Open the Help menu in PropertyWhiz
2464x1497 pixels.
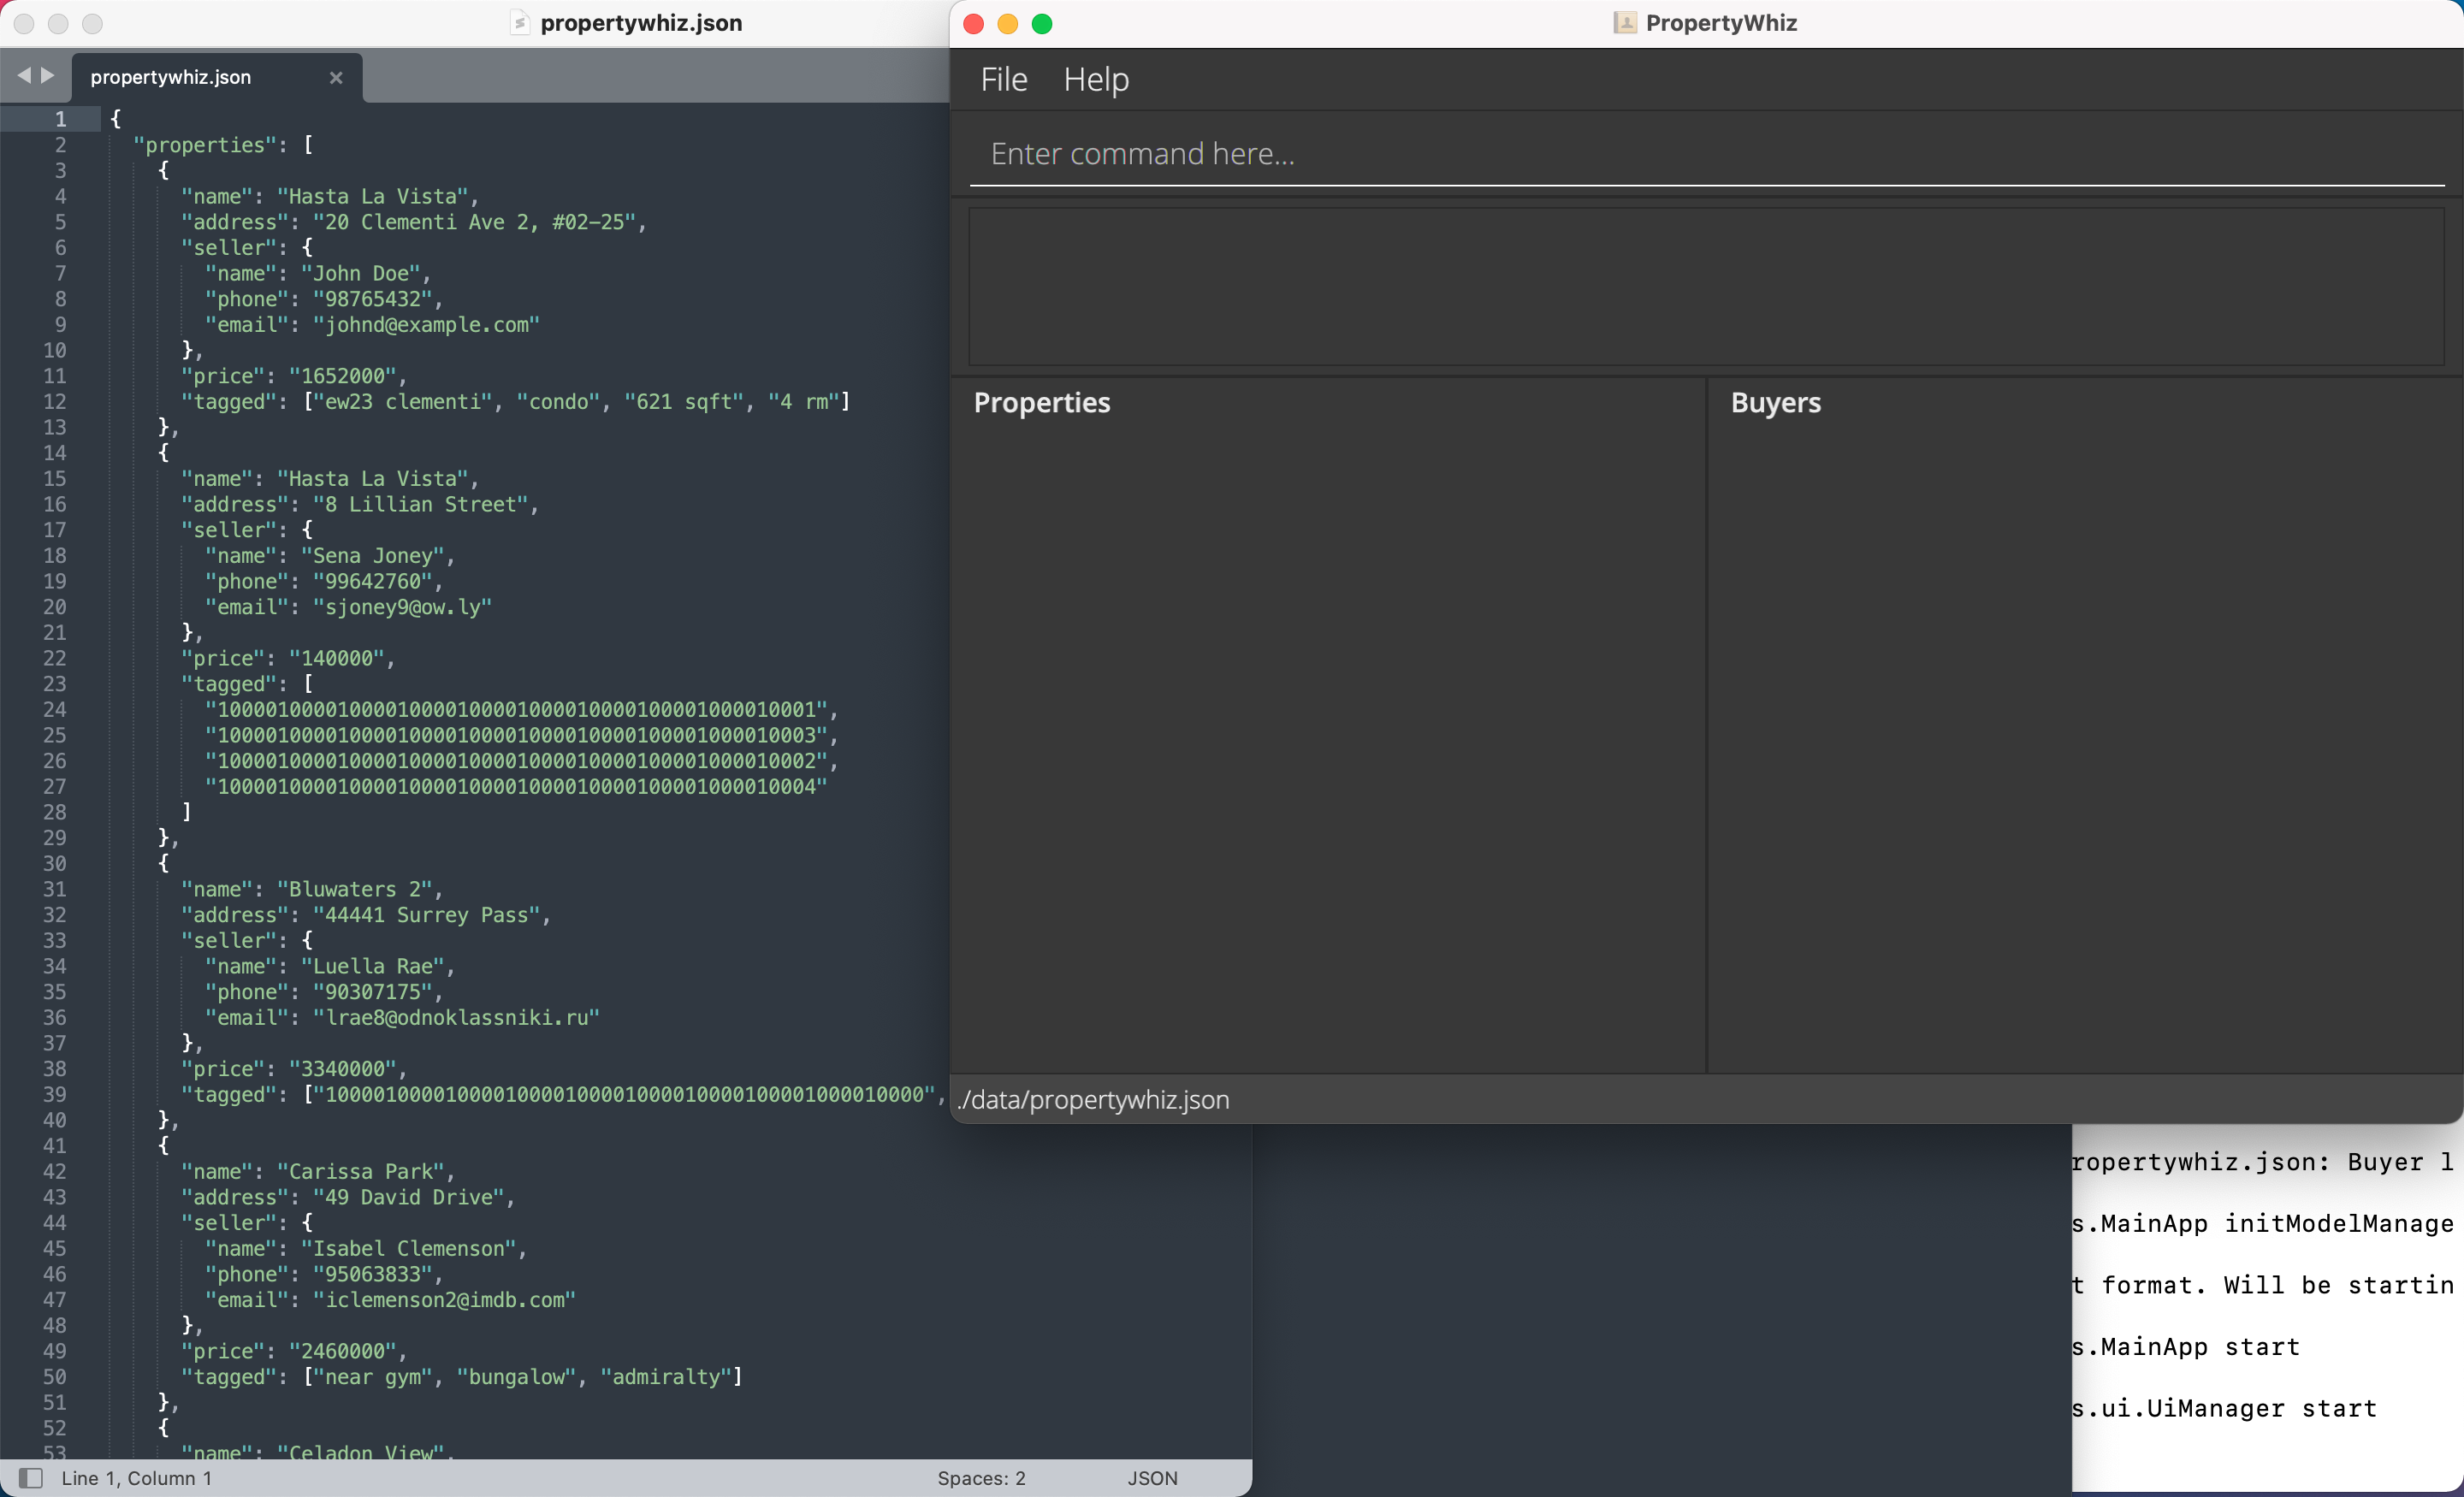tap(1096, 79)
